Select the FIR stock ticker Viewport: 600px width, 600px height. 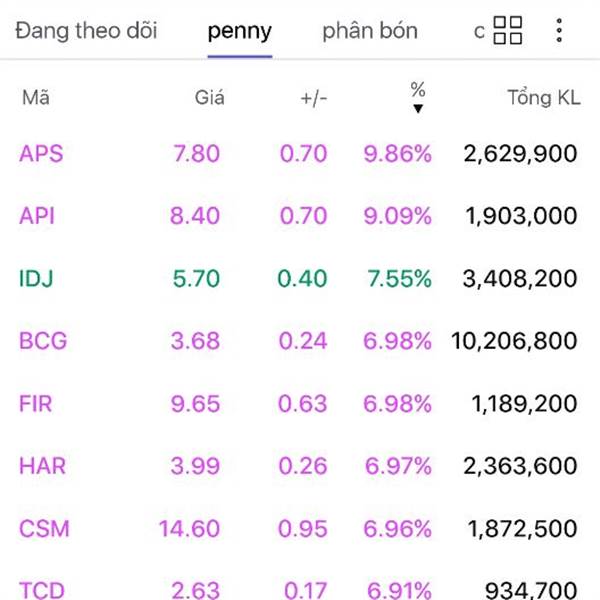coord(36,403)
